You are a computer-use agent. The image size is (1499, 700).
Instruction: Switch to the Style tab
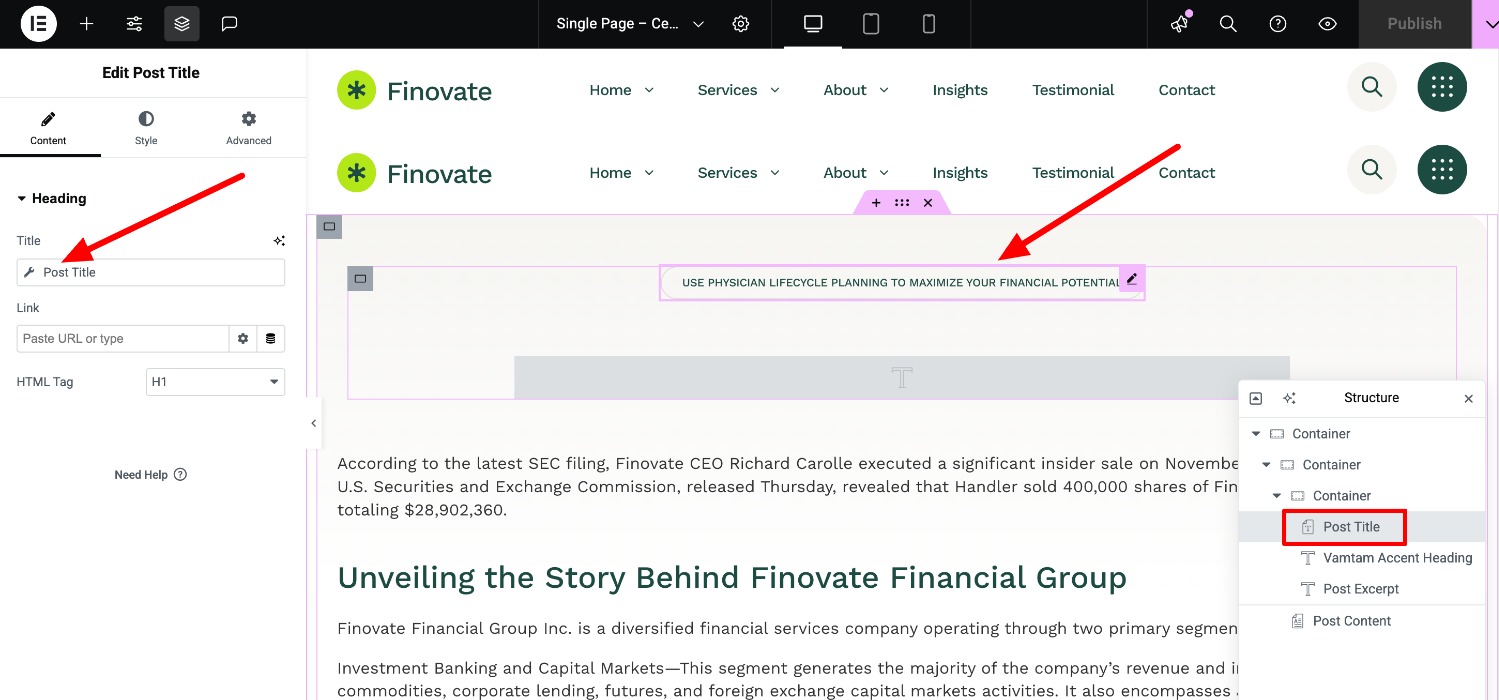(x=146, y=128)
